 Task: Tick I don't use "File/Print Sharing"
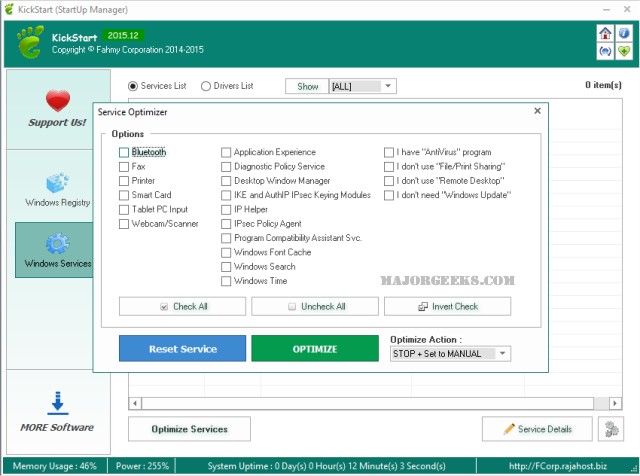coord(389,167)
